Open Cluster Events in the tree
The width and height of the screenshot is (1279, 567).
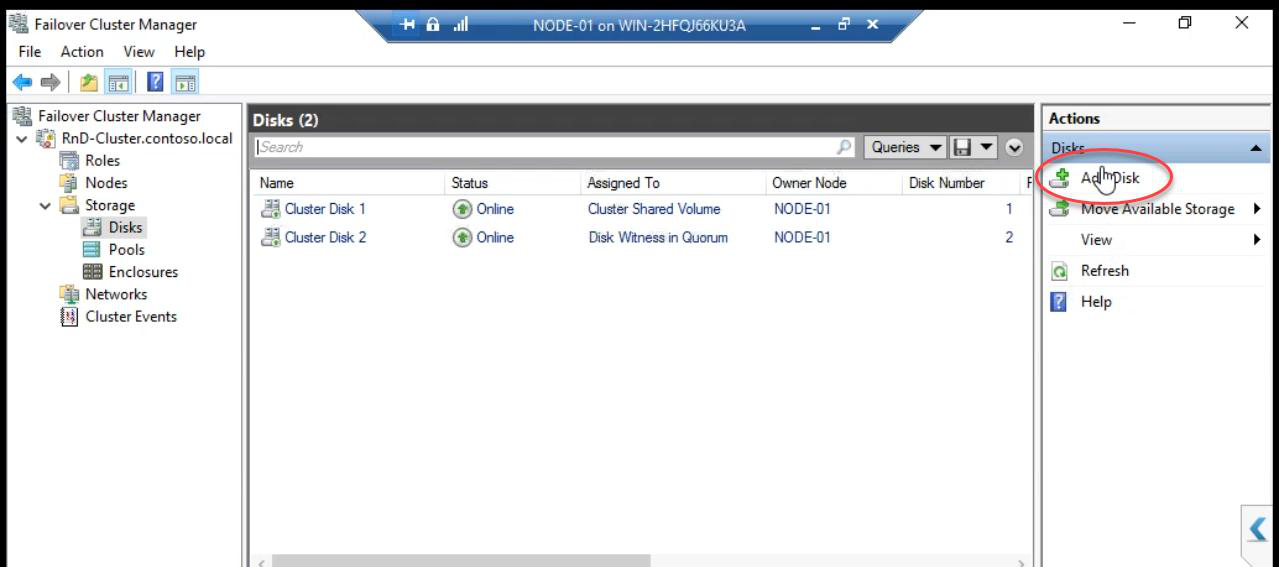(131, 317)
